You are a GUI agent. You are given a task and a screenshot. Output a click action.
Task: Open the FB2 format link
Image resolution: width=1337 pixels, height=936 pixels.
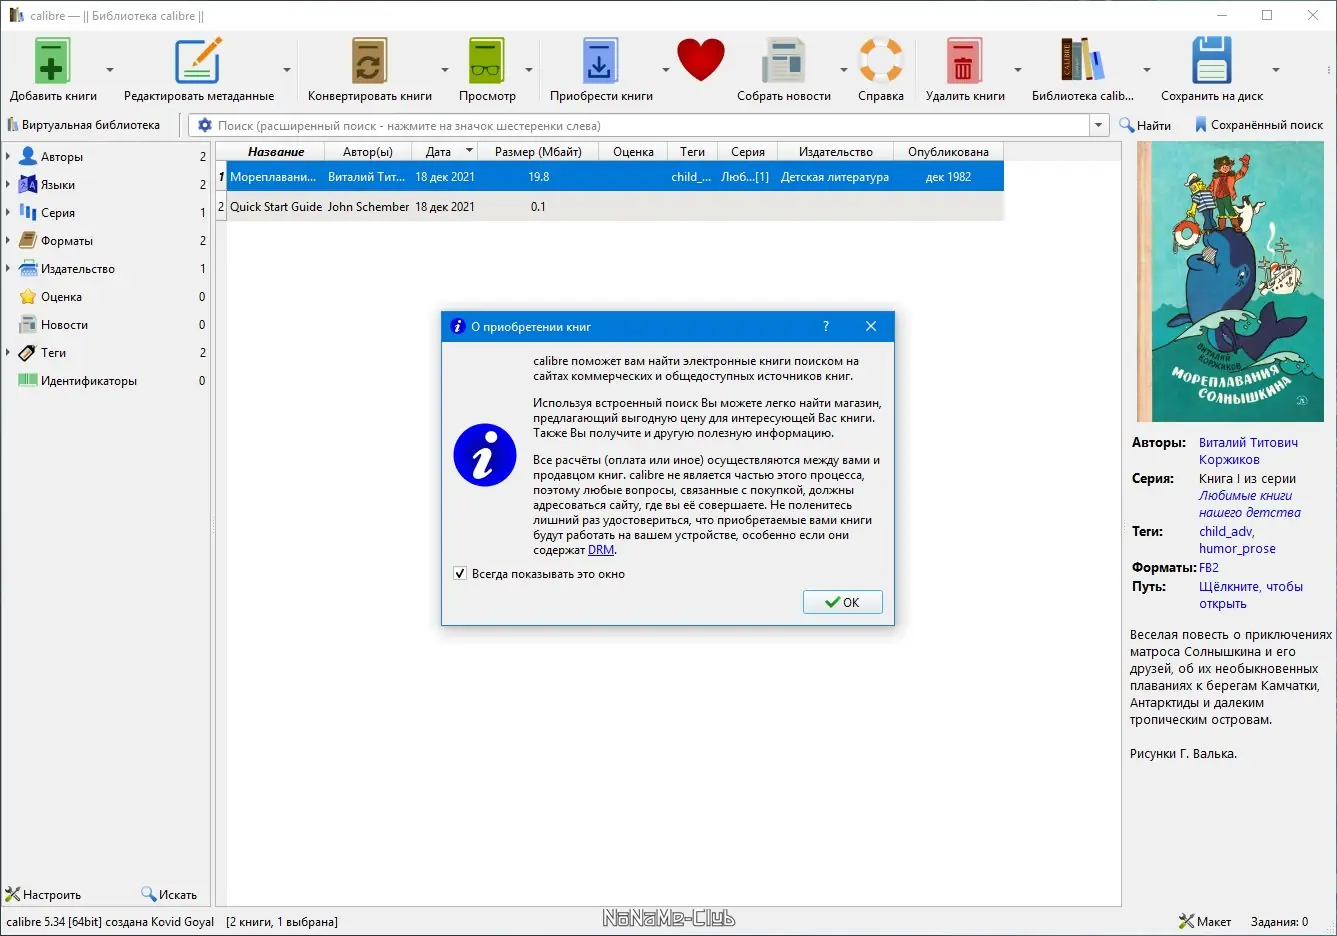coord(1209,568)
